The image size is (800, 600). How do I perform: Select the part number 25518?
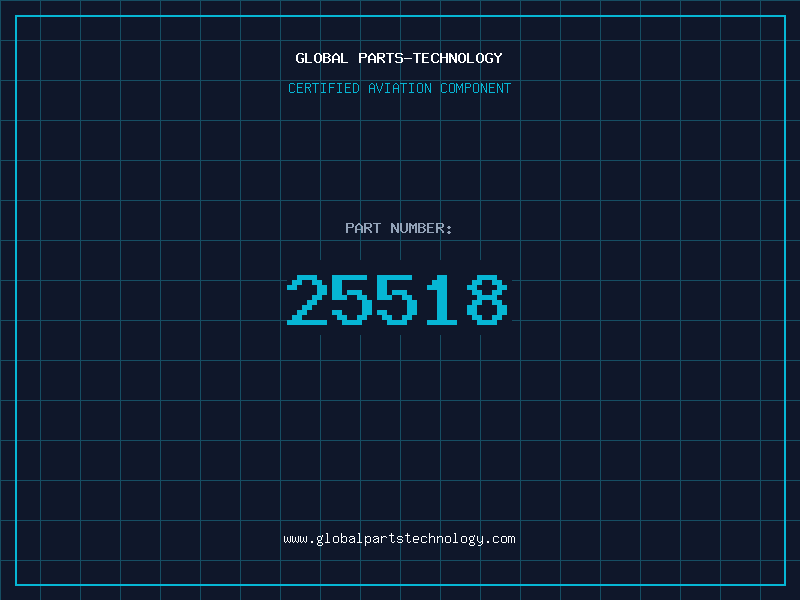click(x=397, y=299)
